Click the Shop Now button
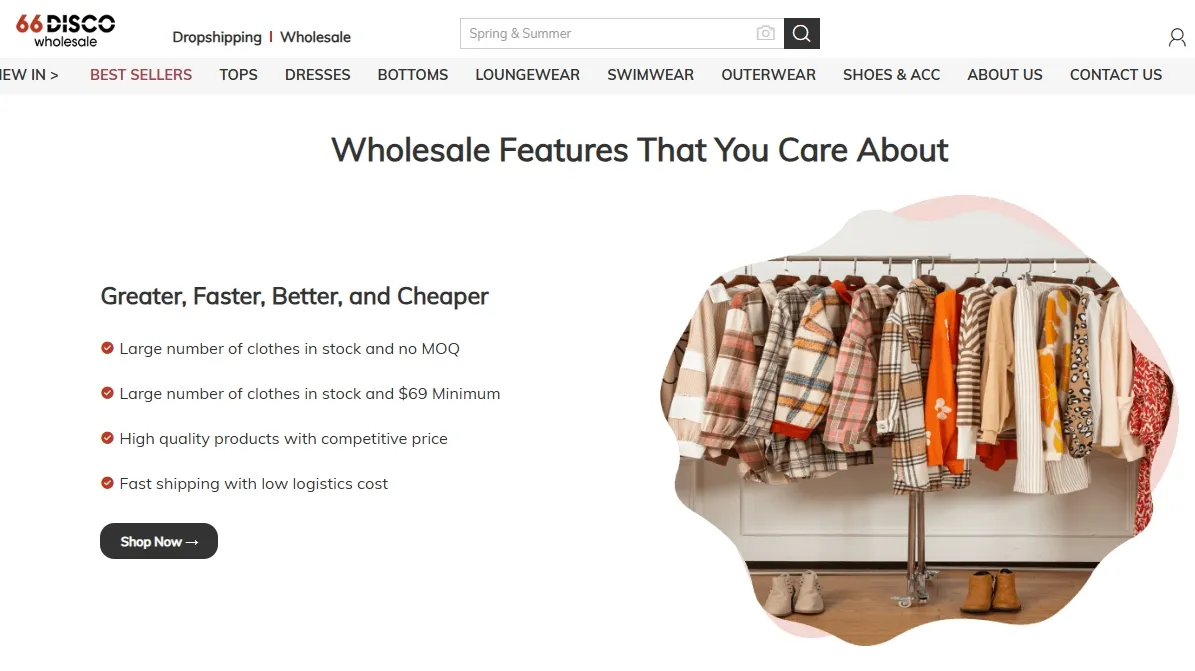This screenshot has height=671, width=1195. coord(159,541)
